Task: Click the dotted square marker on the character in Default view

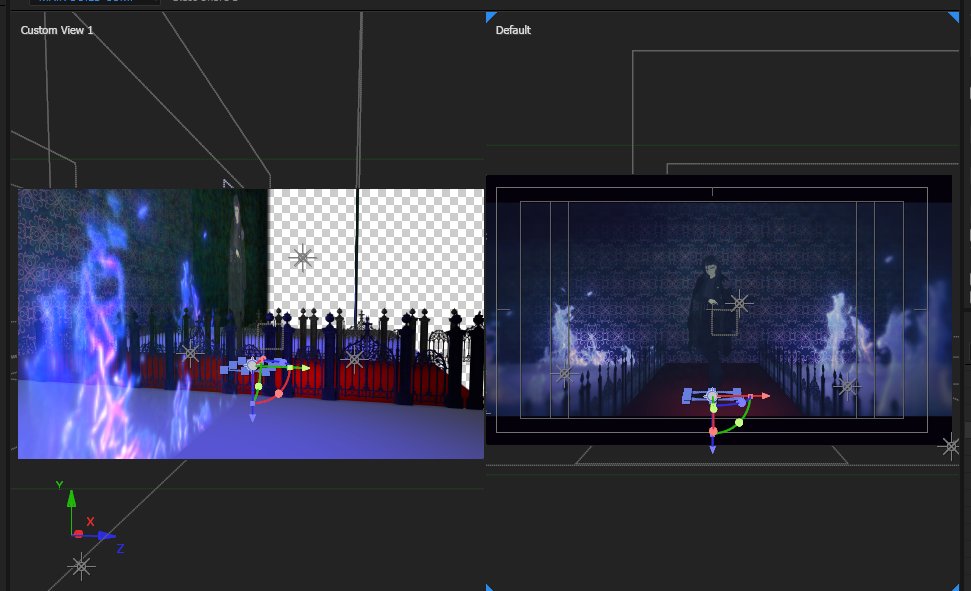Action: click(724, 322)
